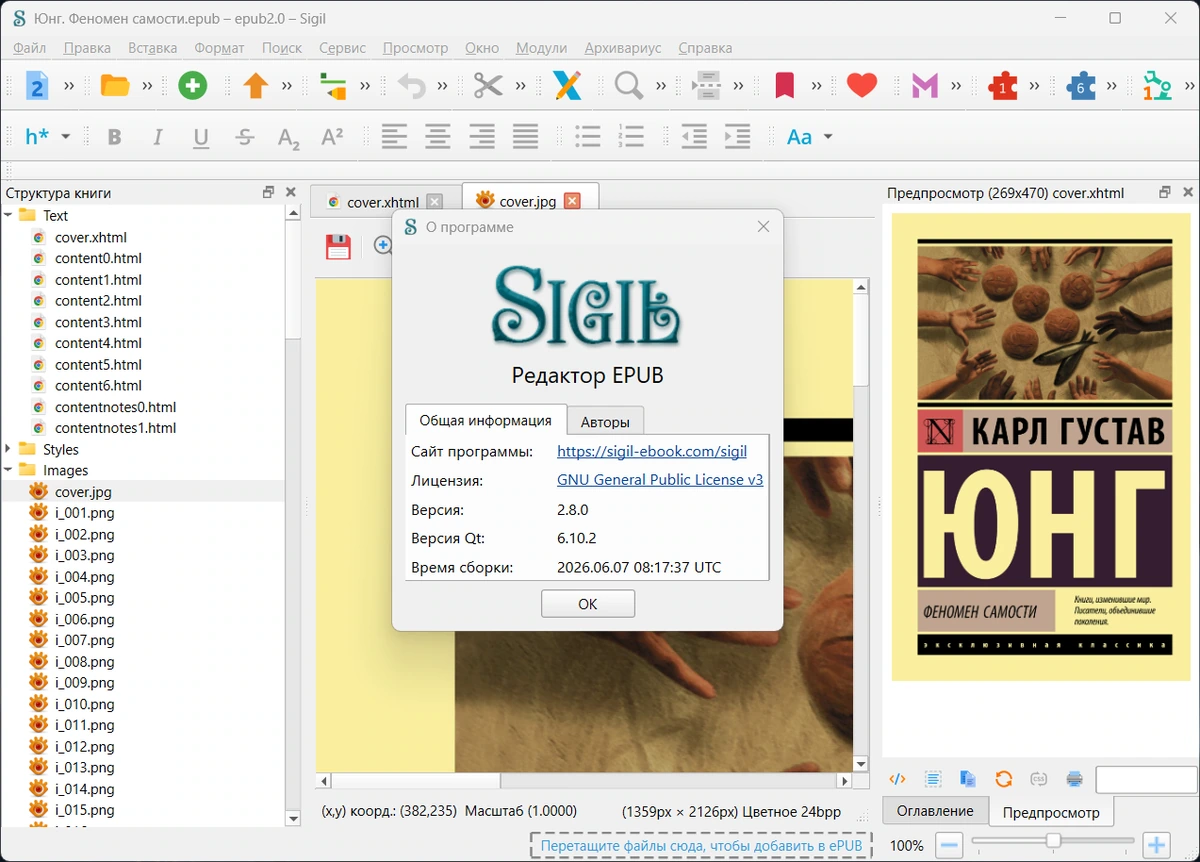The width and height of the screenshot is (1200, 862).
Task: Open the Справка menu
Action: point(705,47)
